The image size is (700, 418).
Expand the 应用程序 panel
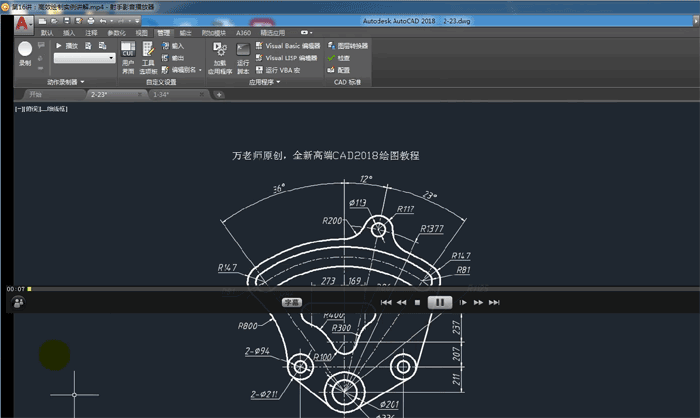(x=264, y=82)
